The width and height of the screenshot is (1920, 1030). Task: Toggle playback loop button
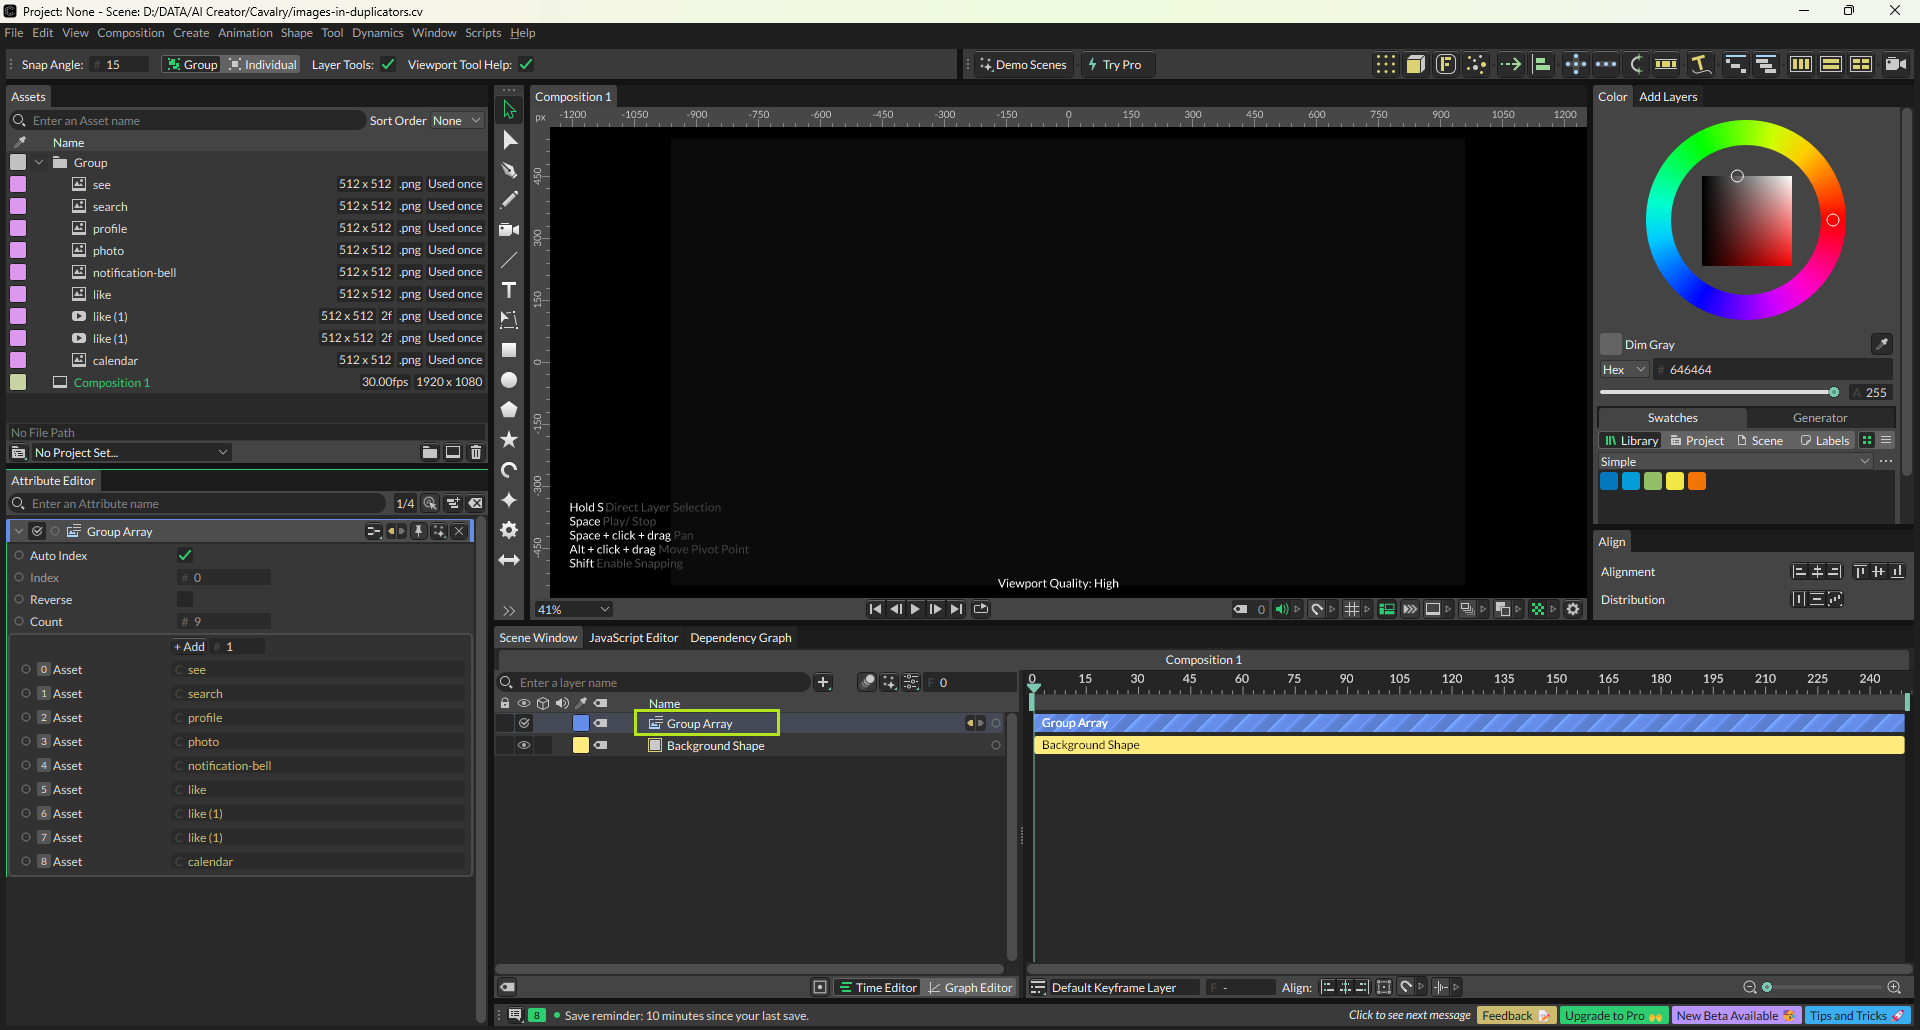(x=981, y=609)
